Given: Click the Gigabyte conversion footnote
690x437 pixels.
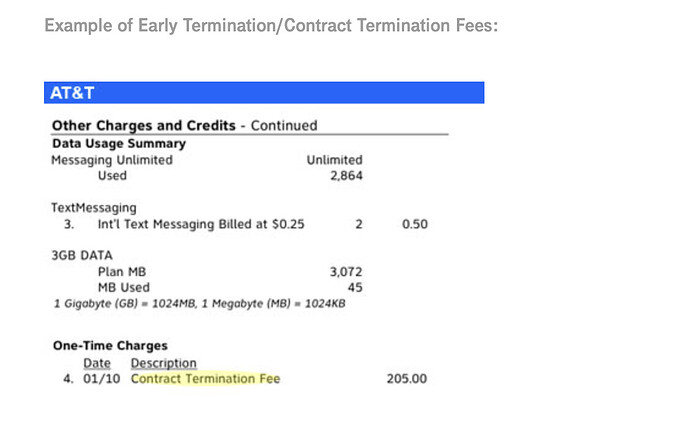Looking at the screenshot, I should 199,304.
